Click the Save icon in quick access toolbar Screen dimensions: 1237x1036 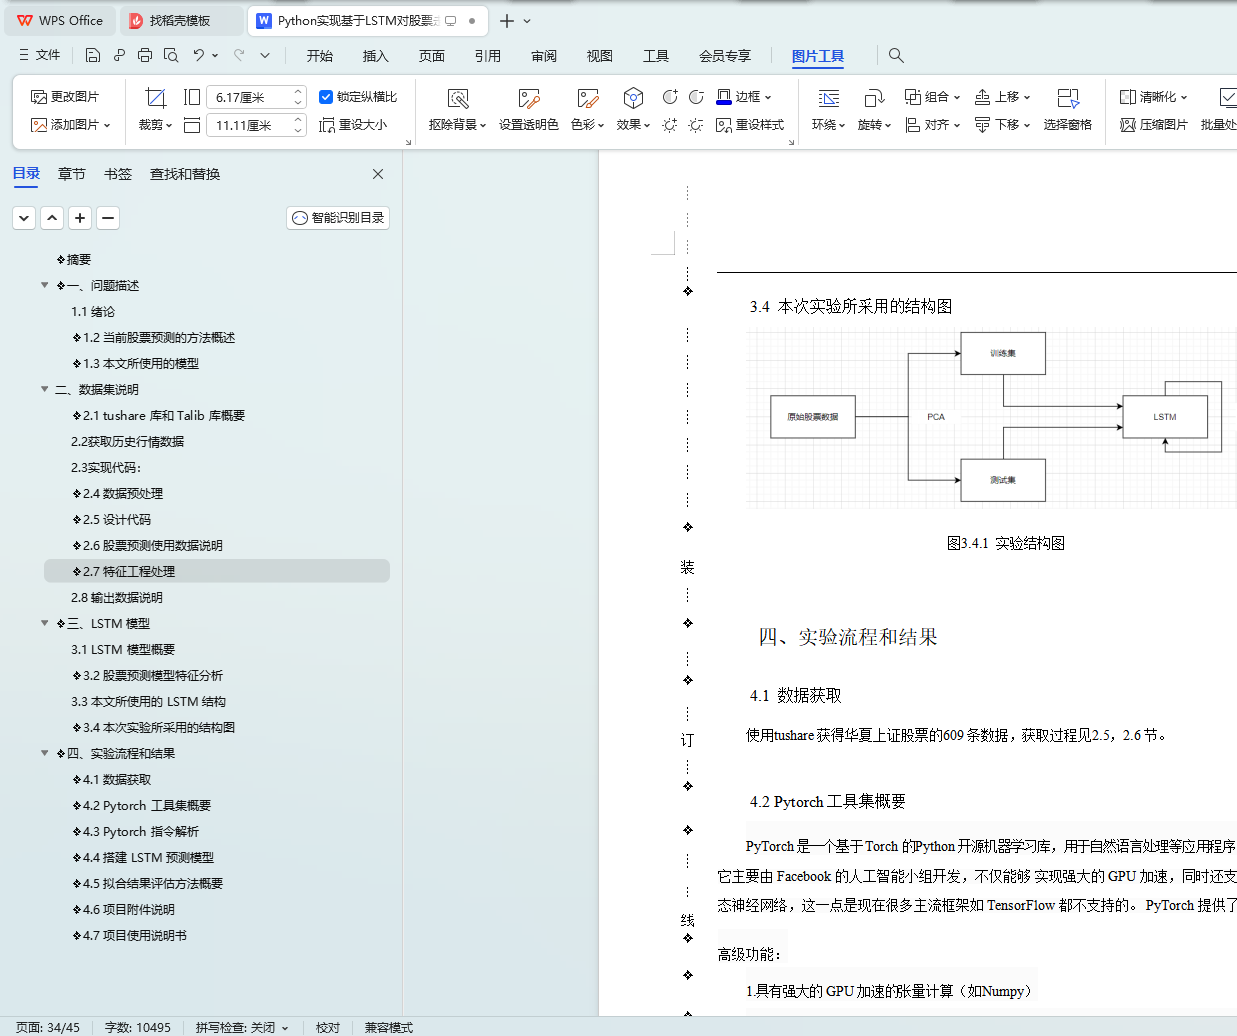coord(93,55)
